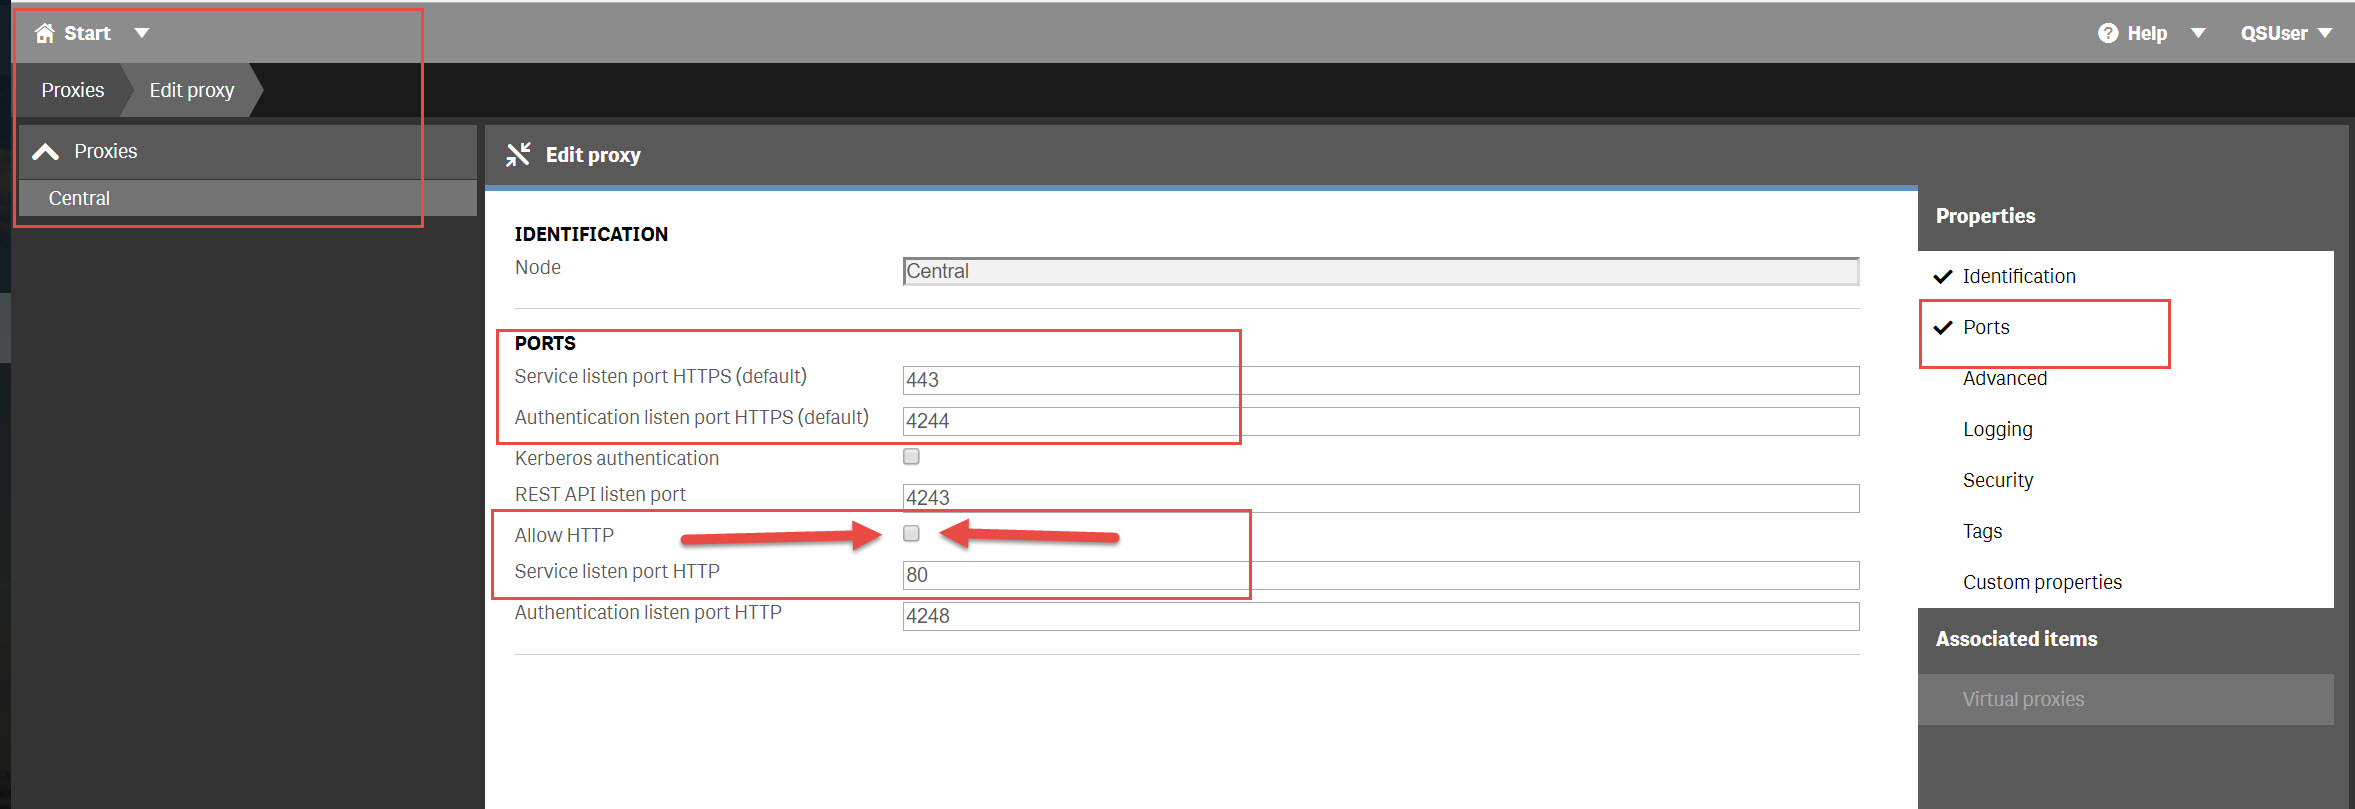Edit Authentication listen port HTTP field
This screenshot has width=2355, height=809.
(1380, 616)
